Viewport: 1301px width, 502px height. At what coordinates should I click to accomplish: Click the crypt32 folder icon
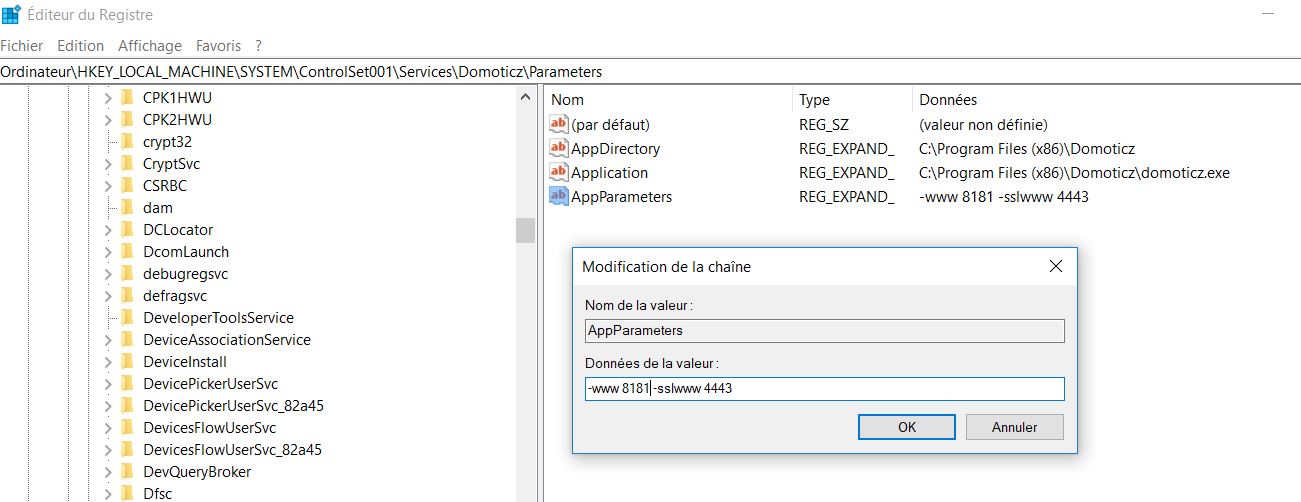point(127,142)
